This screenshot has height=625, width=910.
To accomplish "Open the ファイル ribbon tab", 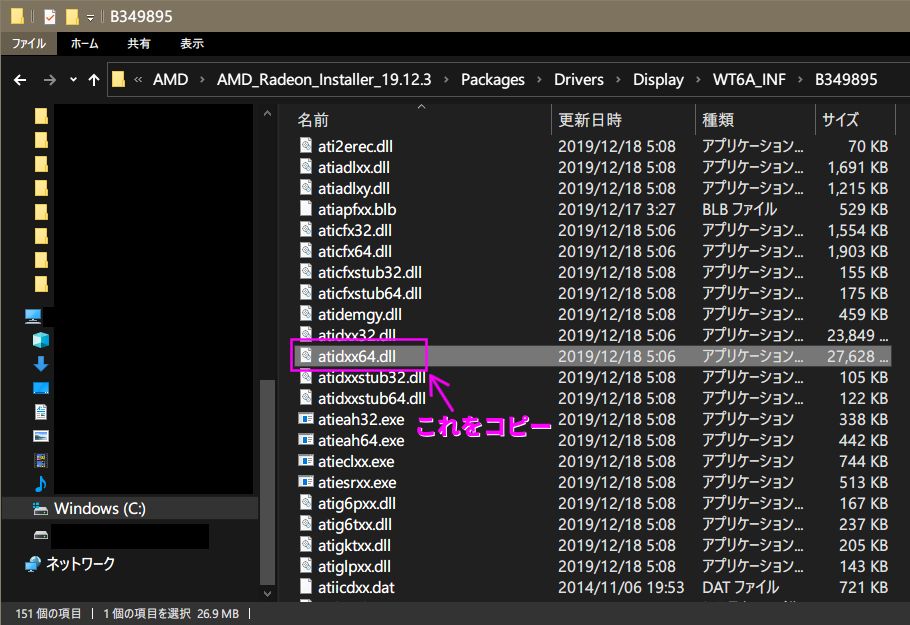I will [x=28, y=44].
